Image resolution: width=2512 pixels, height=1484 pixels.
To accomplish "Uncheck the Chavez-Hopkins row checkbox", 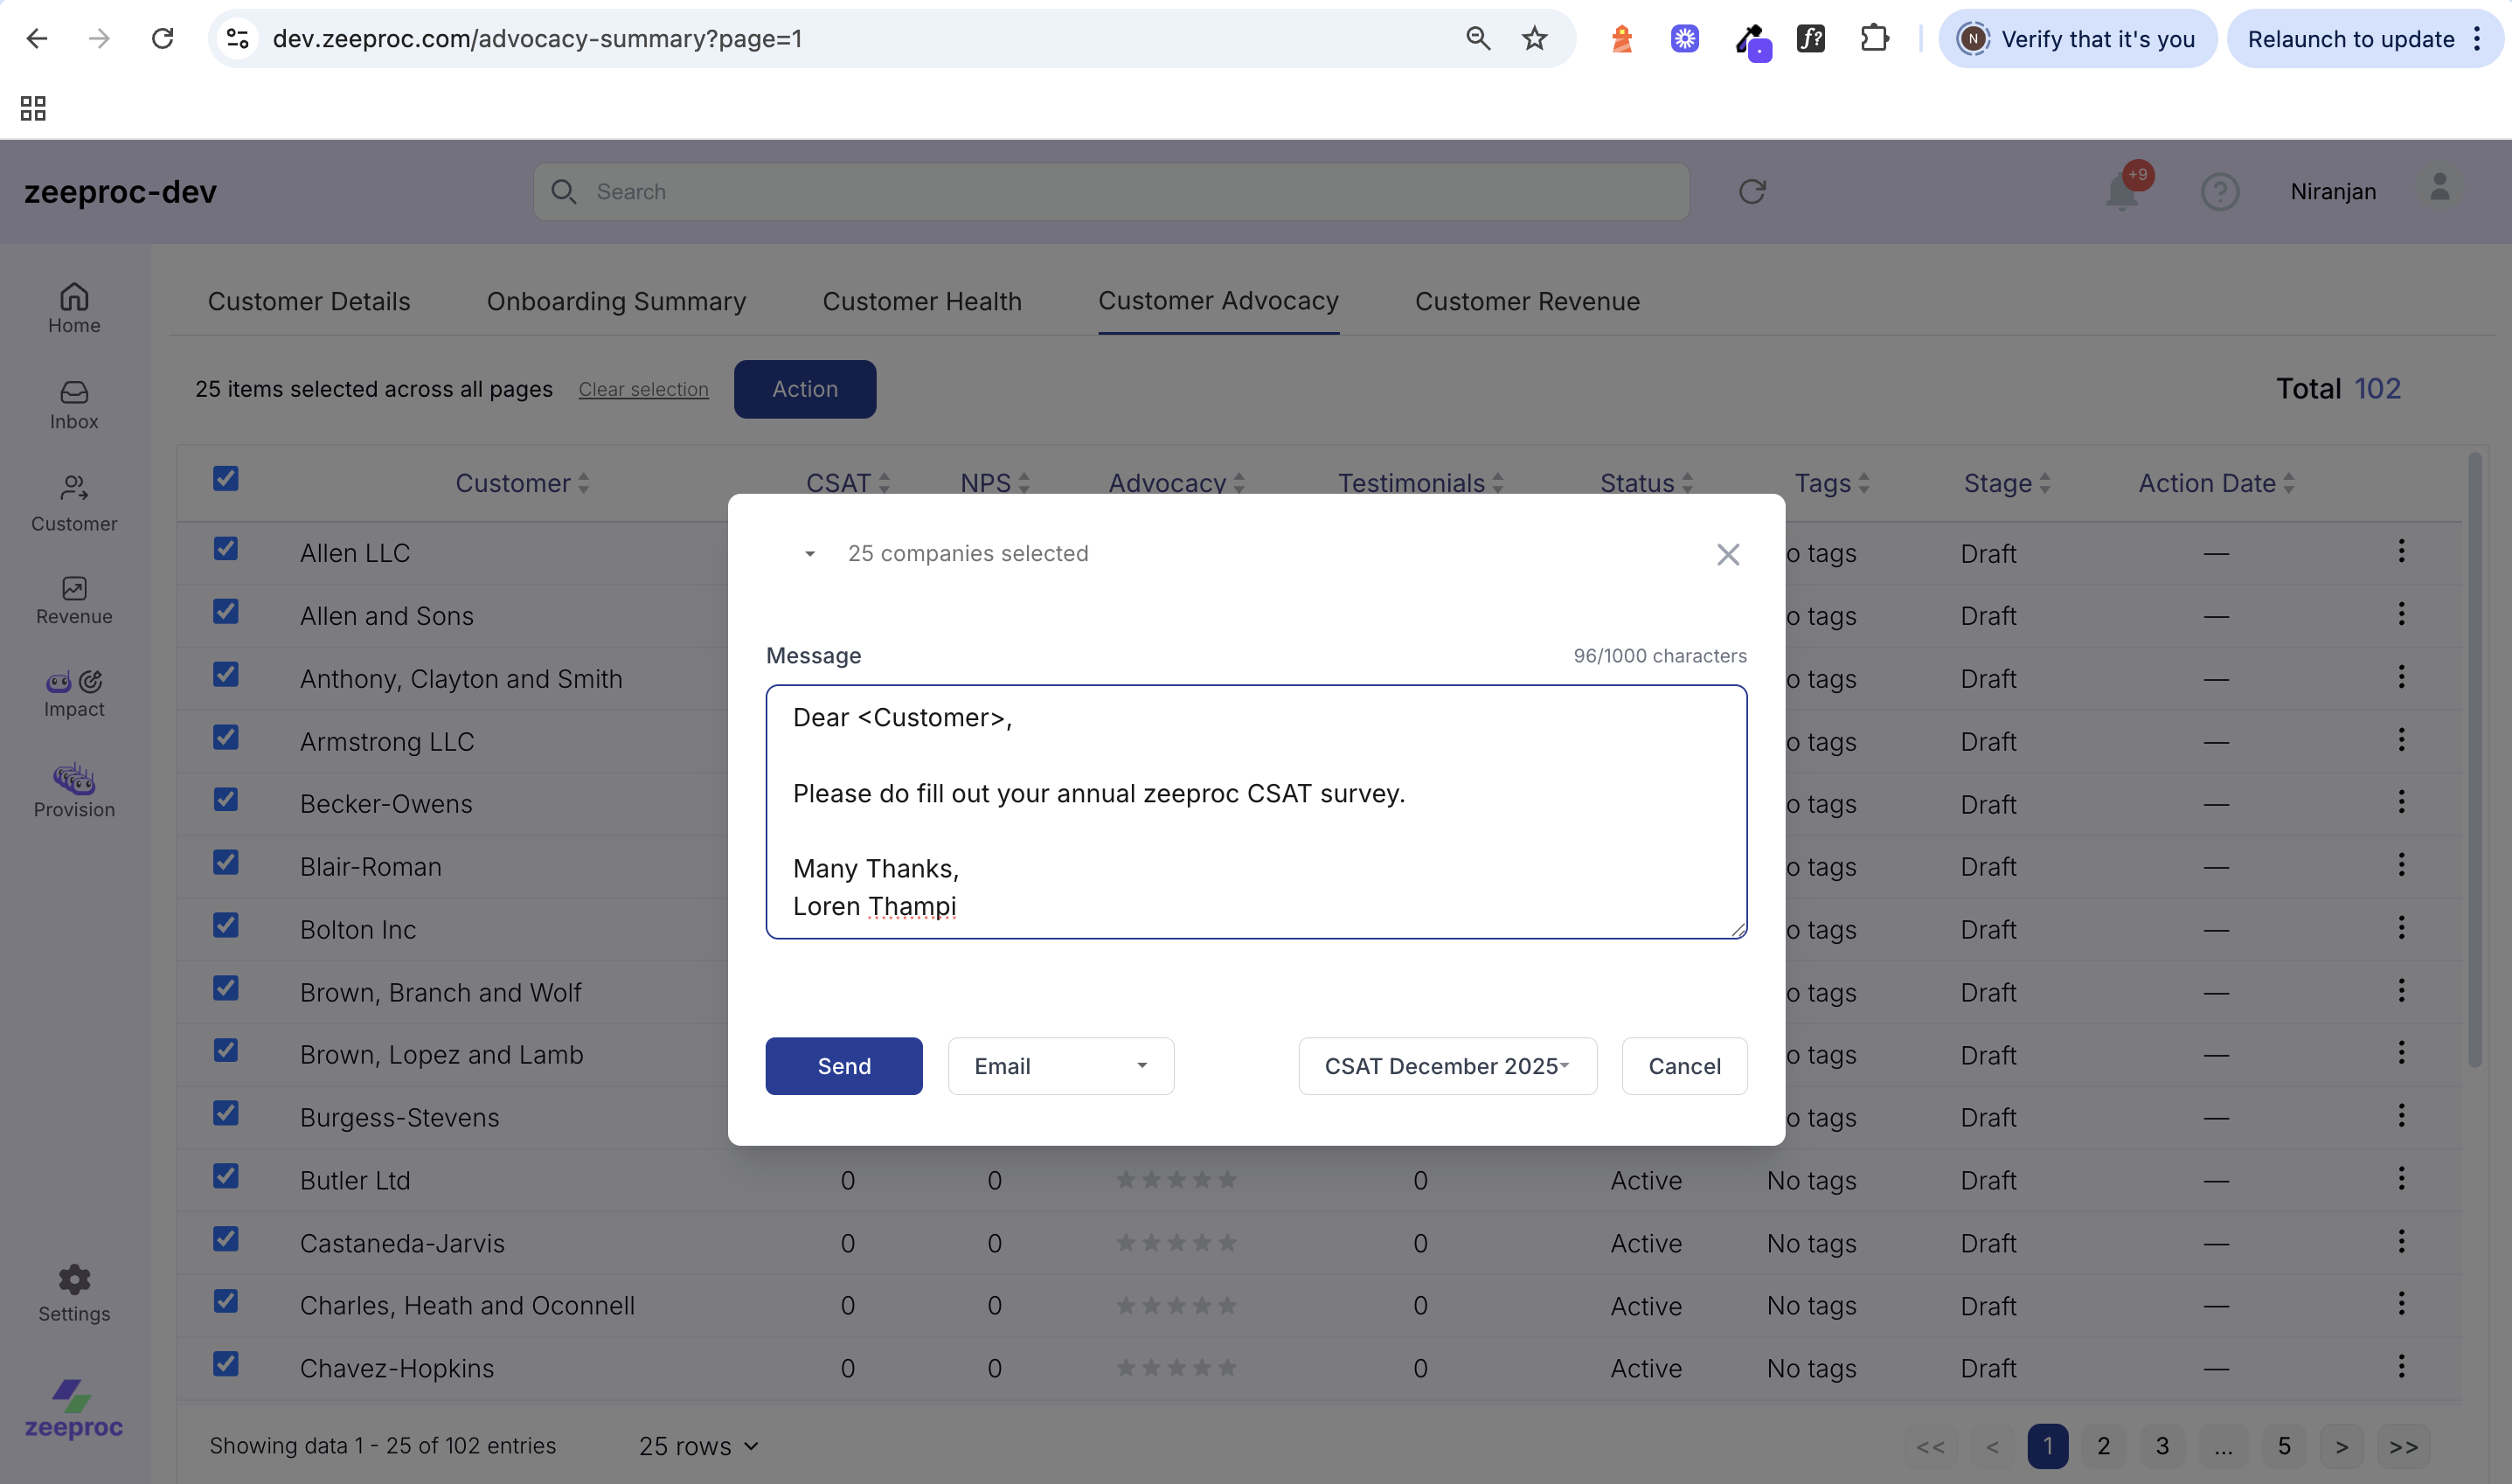I will [x=226, y=1364].
